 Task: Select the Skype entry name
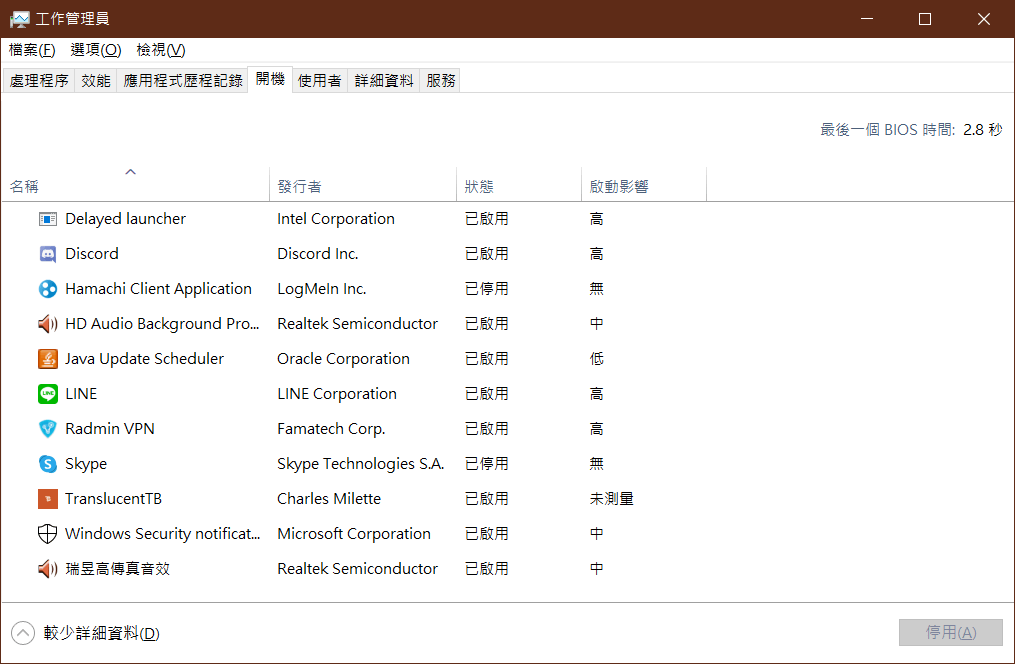pos(86,464)
